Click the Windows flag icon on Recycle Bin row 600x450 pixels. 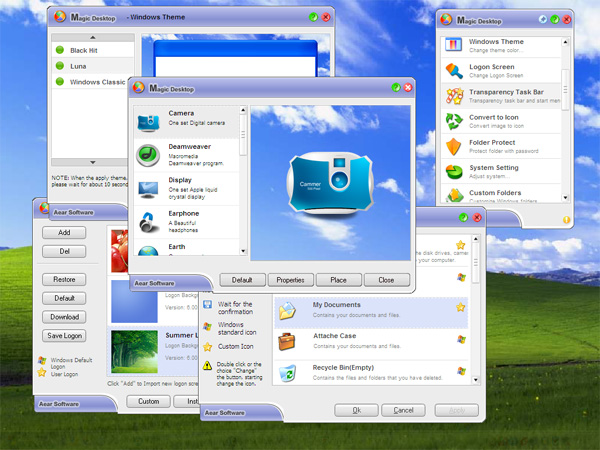click(461, 371)
